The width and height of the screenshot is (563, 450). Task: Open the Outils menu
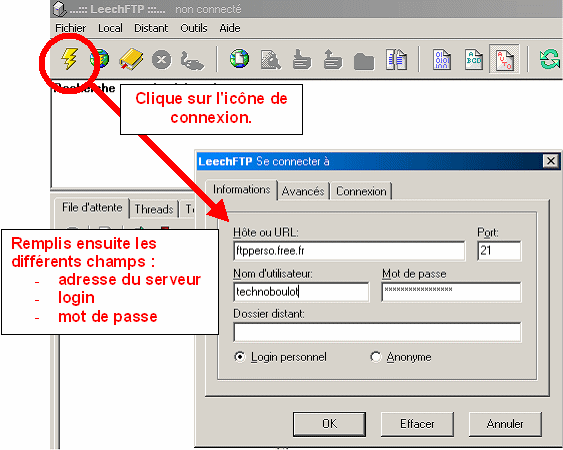pyautogui.click(x=194, y=28)
